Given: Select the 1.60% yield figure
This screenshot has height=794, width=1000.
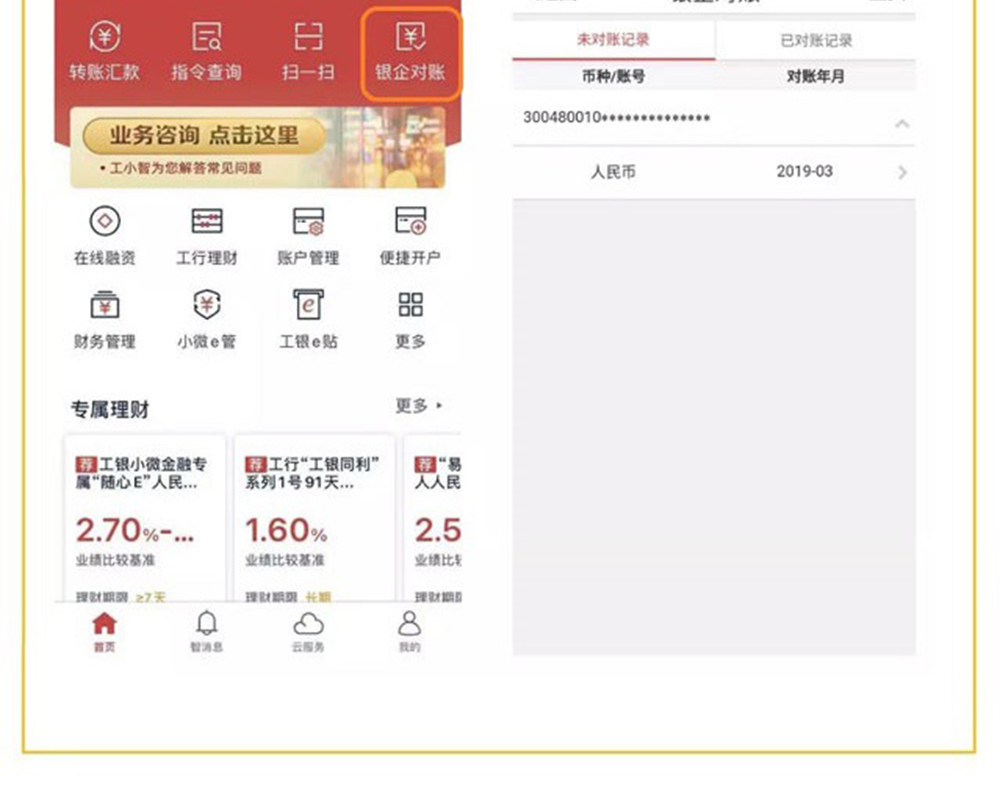Looking at the screenshot, I should [x=286, y=531].
